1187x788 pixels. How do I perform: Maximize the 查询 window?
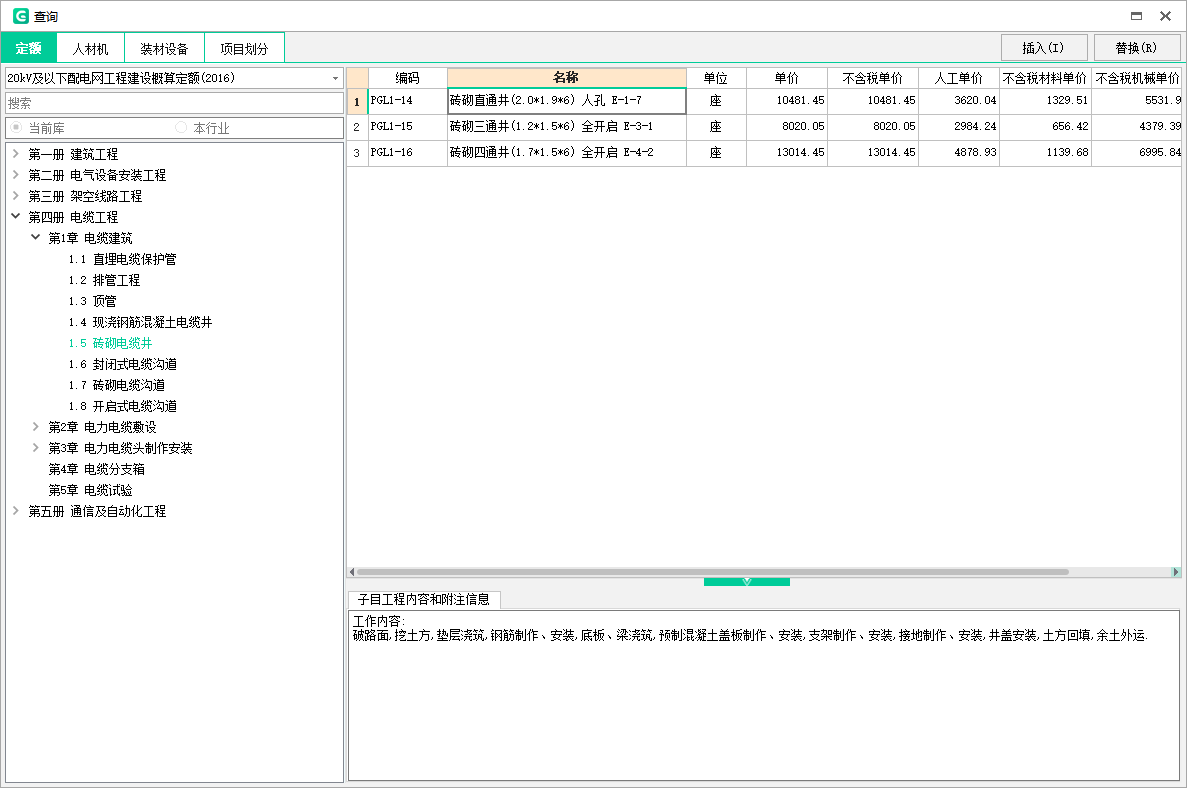tap(1136, 16)
